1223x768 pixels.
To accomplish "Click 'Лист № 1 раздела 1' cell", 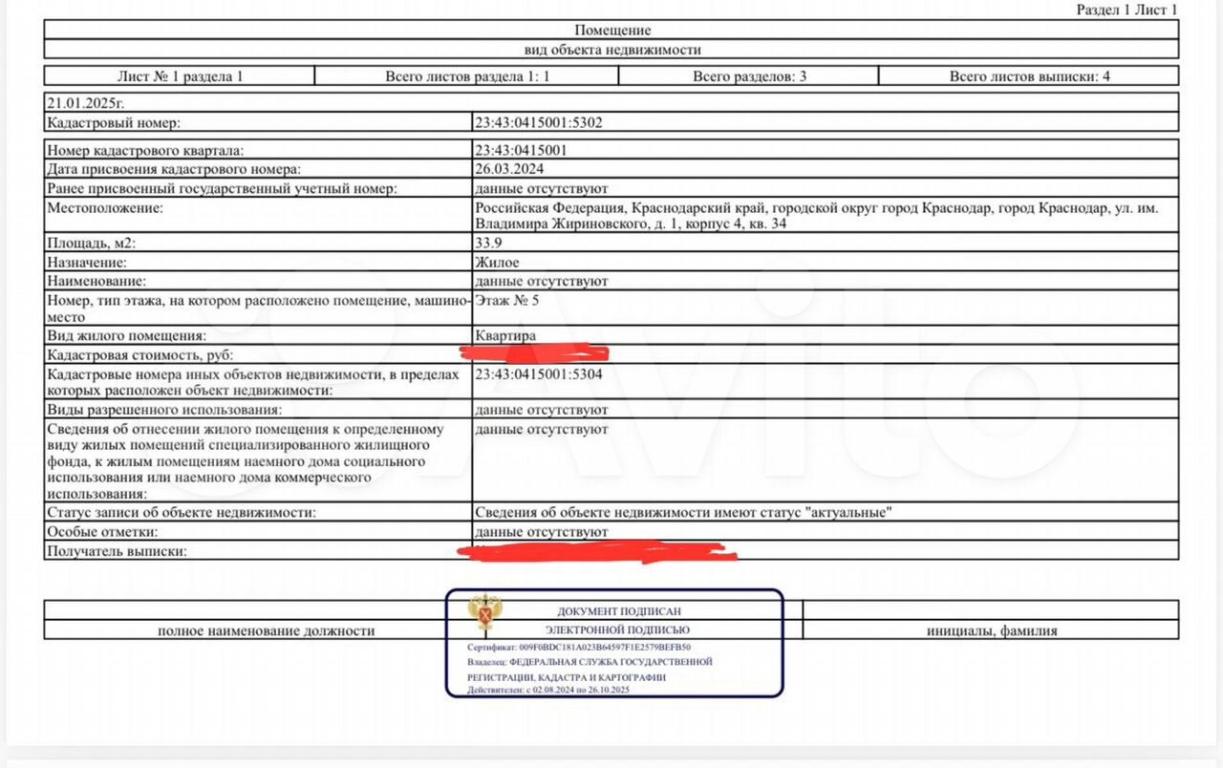I will 180,76.
